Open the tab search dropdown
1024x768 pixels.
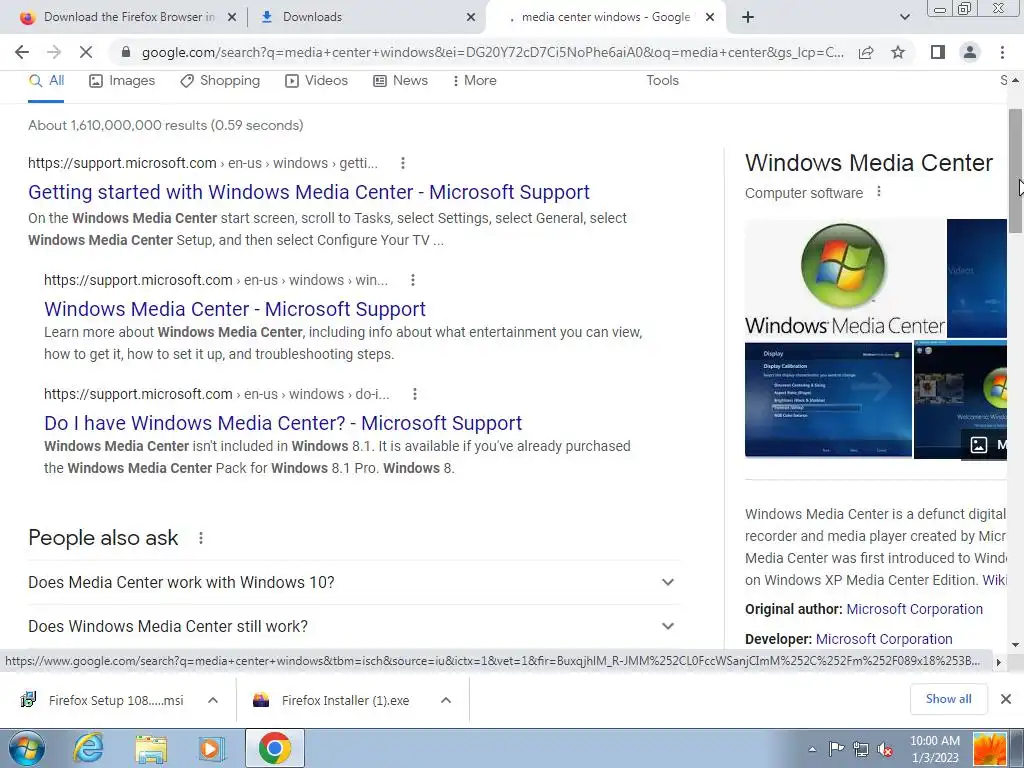[x=904, y=17]
